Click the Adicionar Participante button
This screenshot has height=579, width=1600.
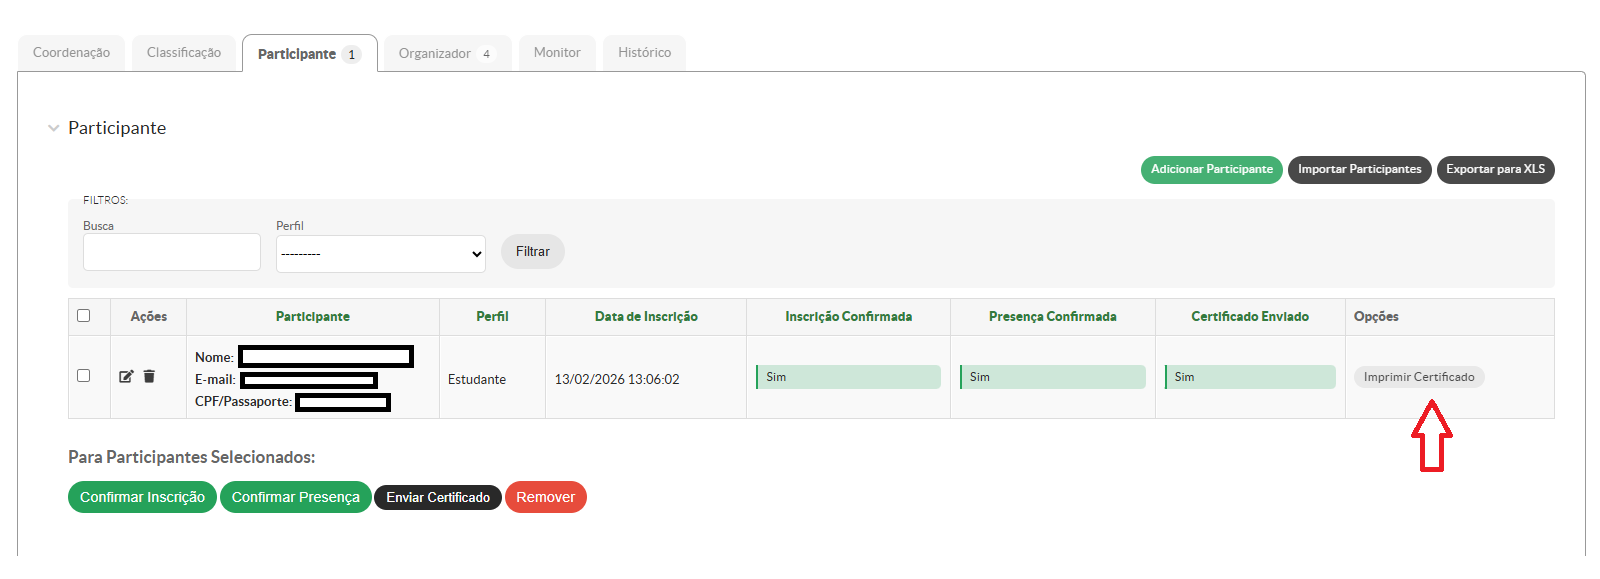pyautogui.click(x=1211, y=170)
